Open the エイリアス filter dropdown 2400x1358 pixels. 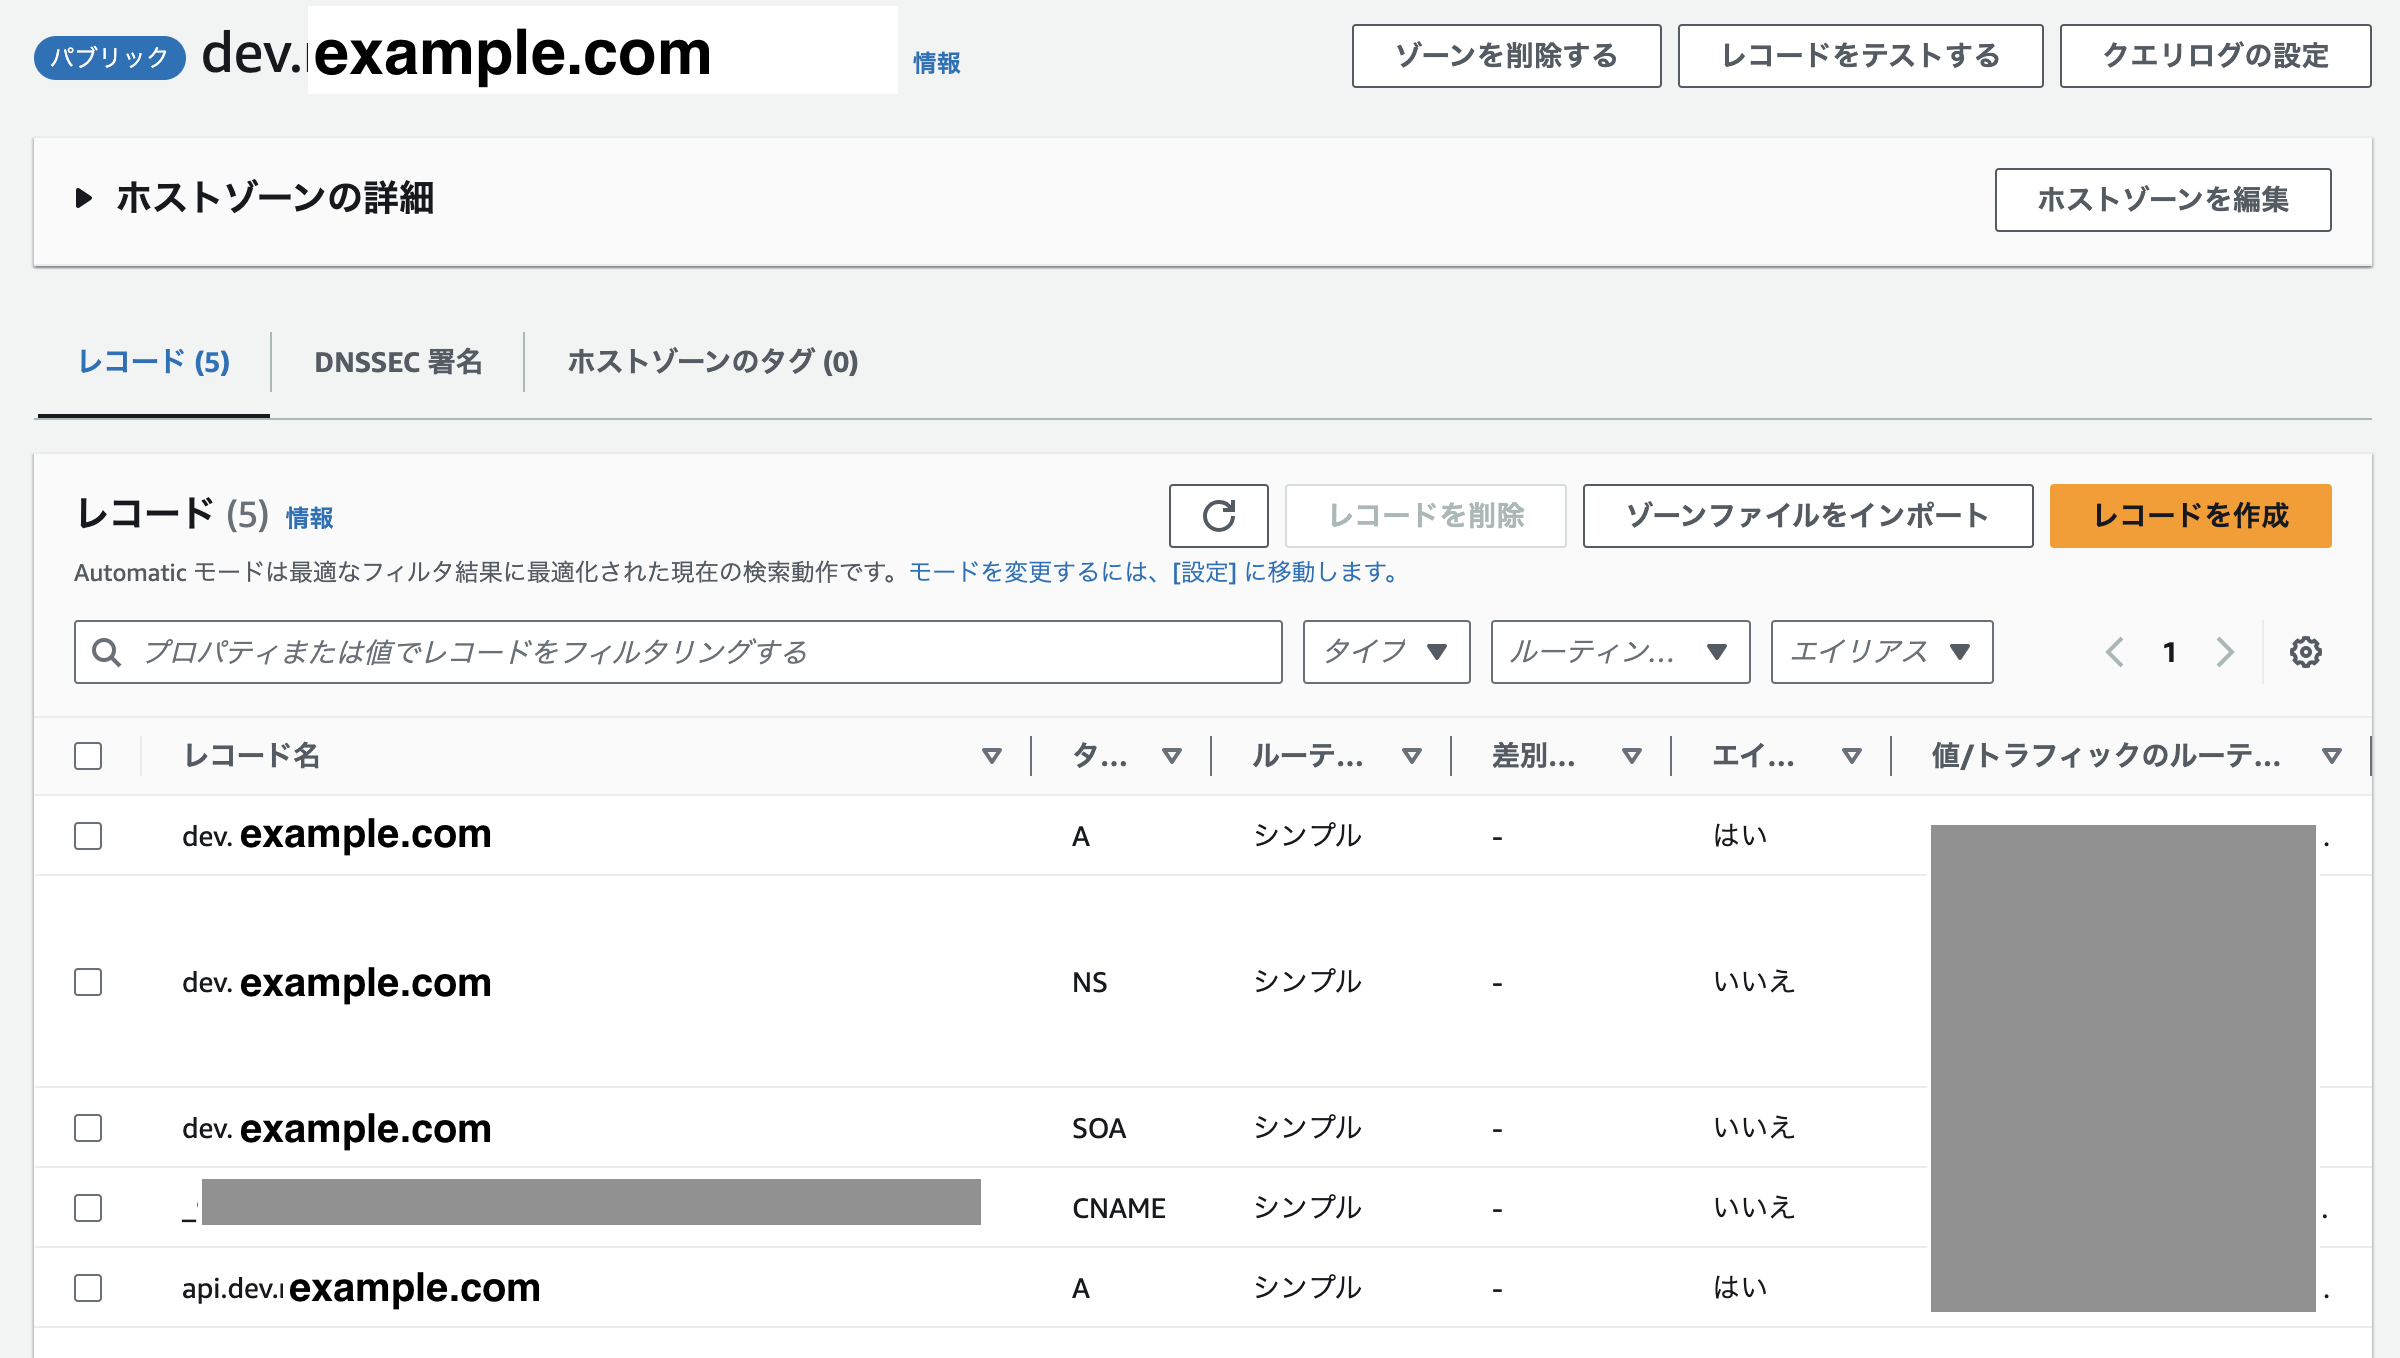[x=1880, y=651]
